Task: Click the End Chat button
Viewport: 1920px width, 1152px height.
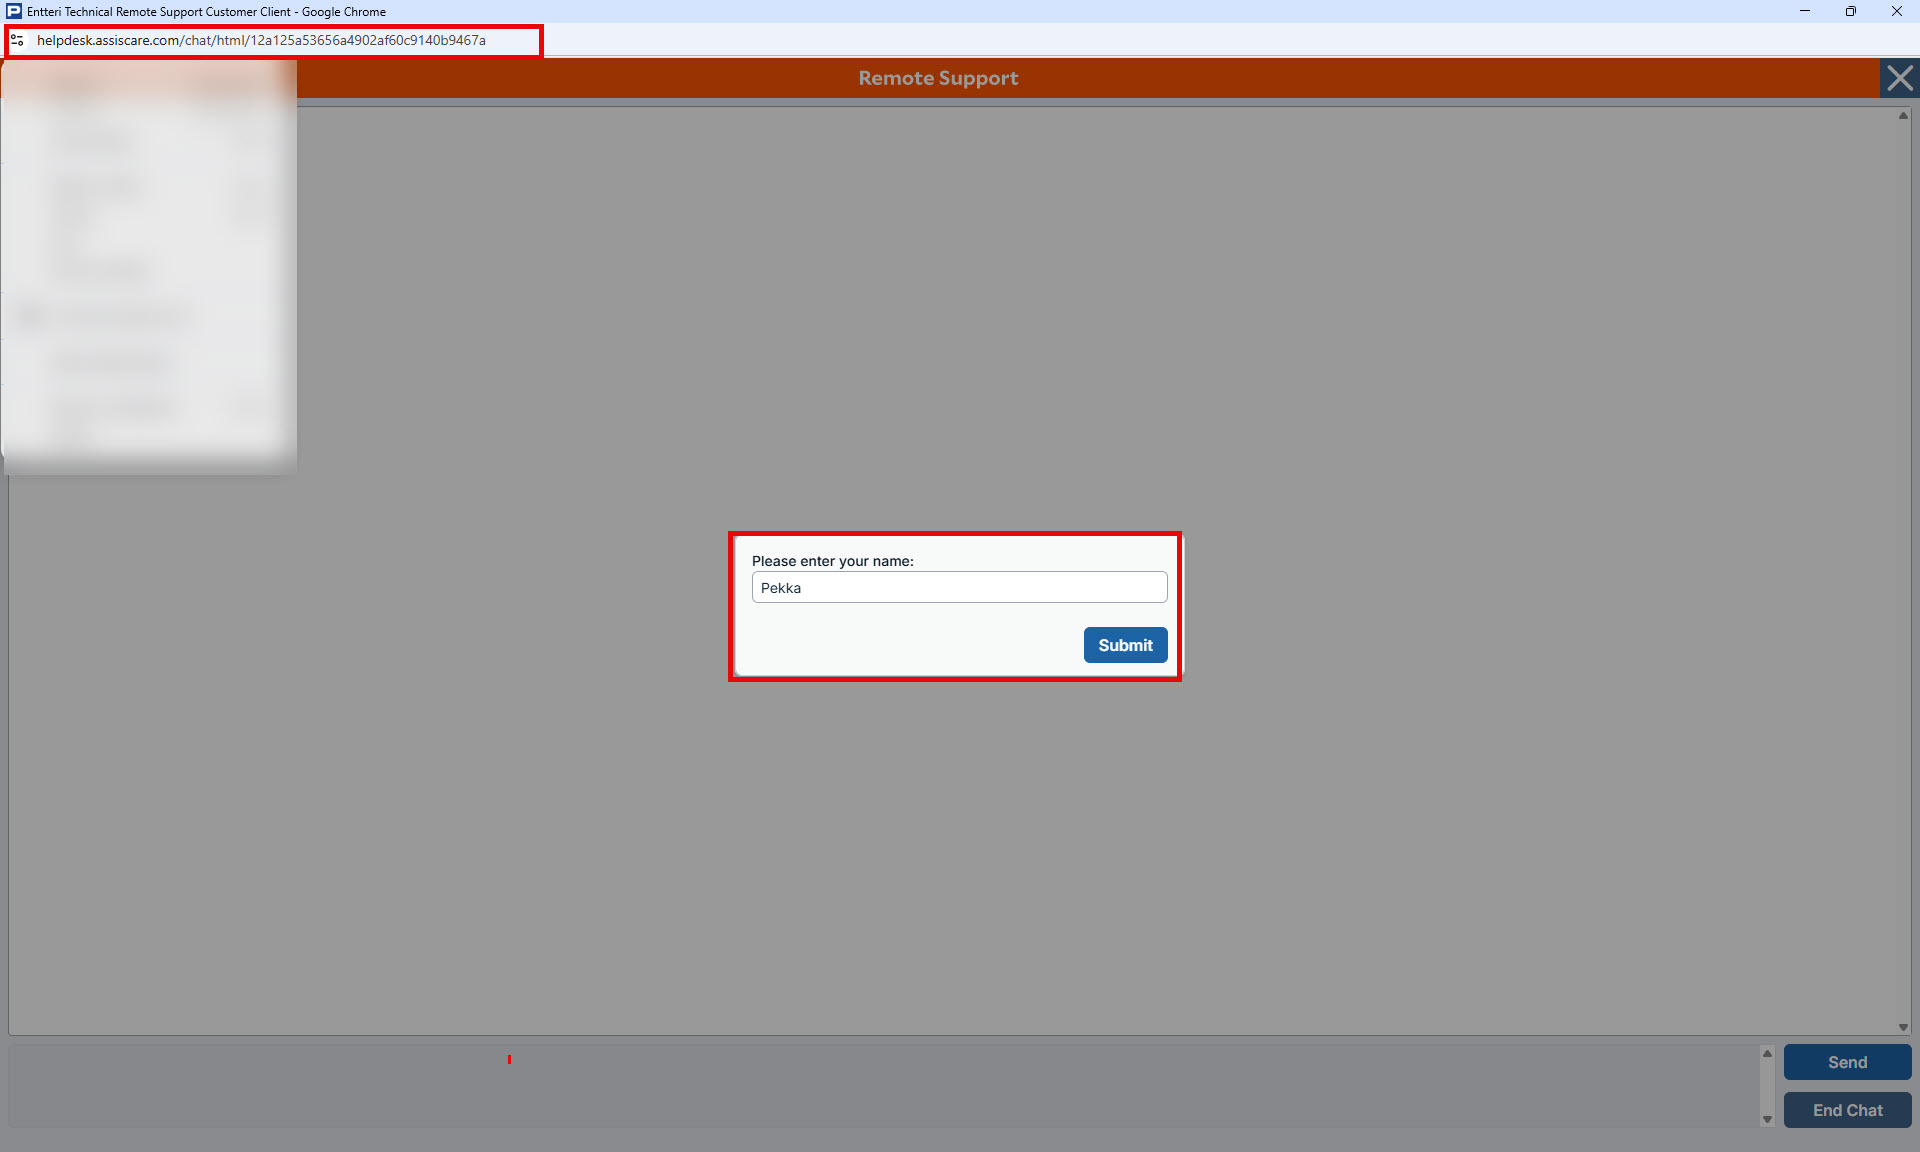Action: click(1847, 1110)
